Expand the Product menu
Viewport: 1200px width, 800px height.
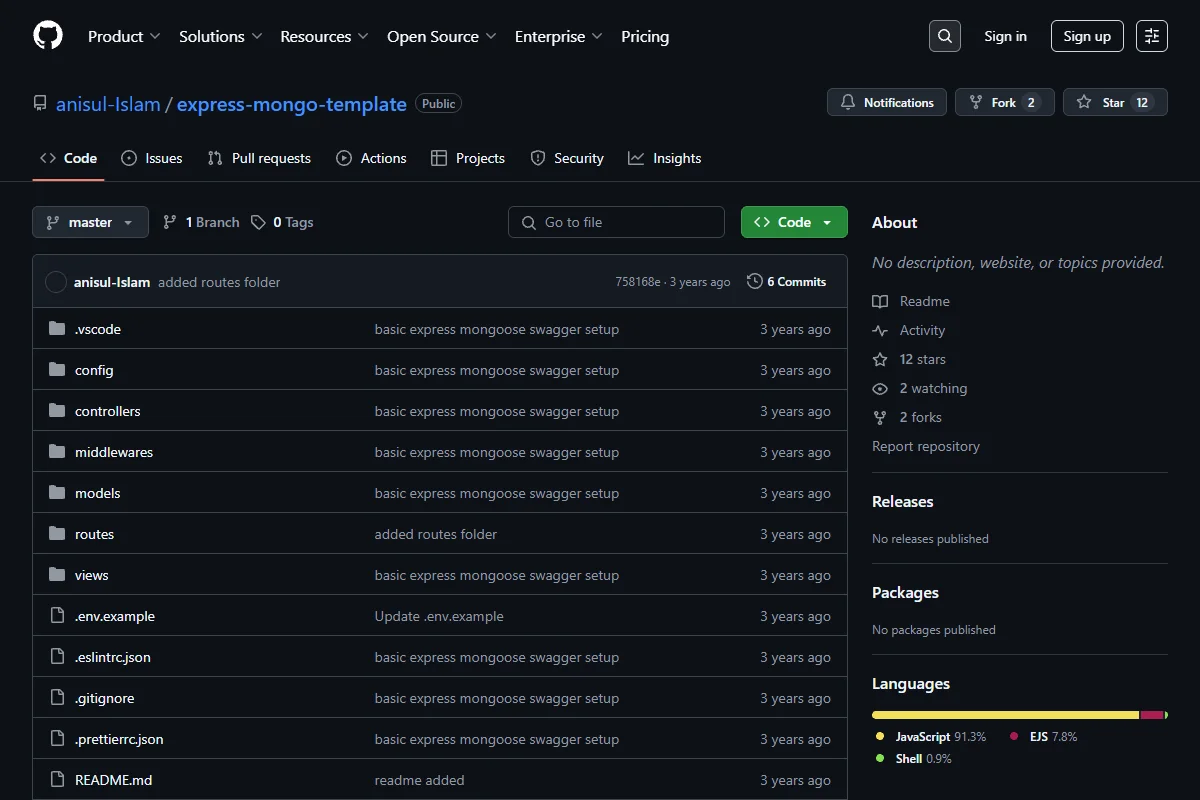click(124, 36)
